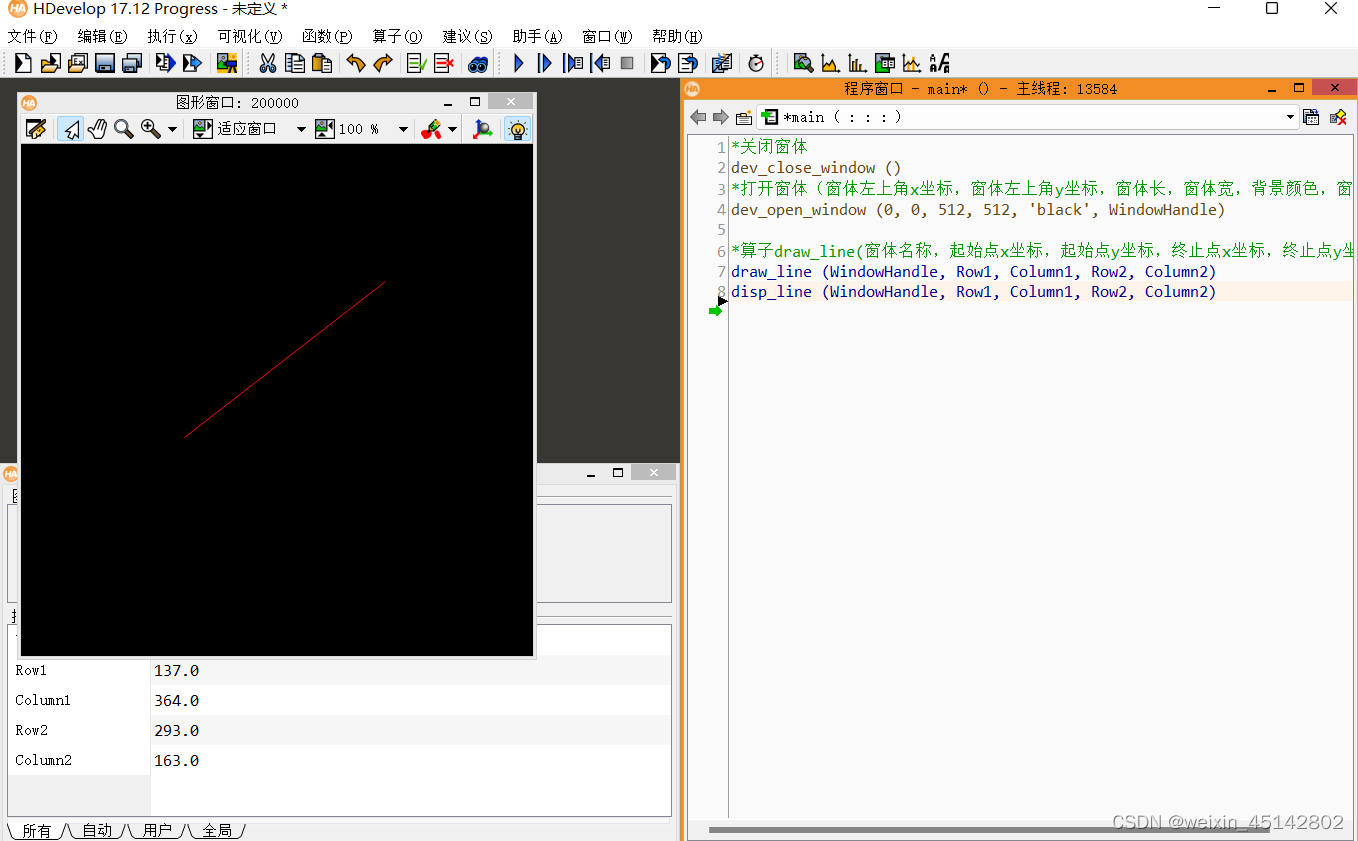Click the New Program icon in main toolbar
This screenshot has height=841, width=1358.
pyautogui.click(x=23, y=63)
